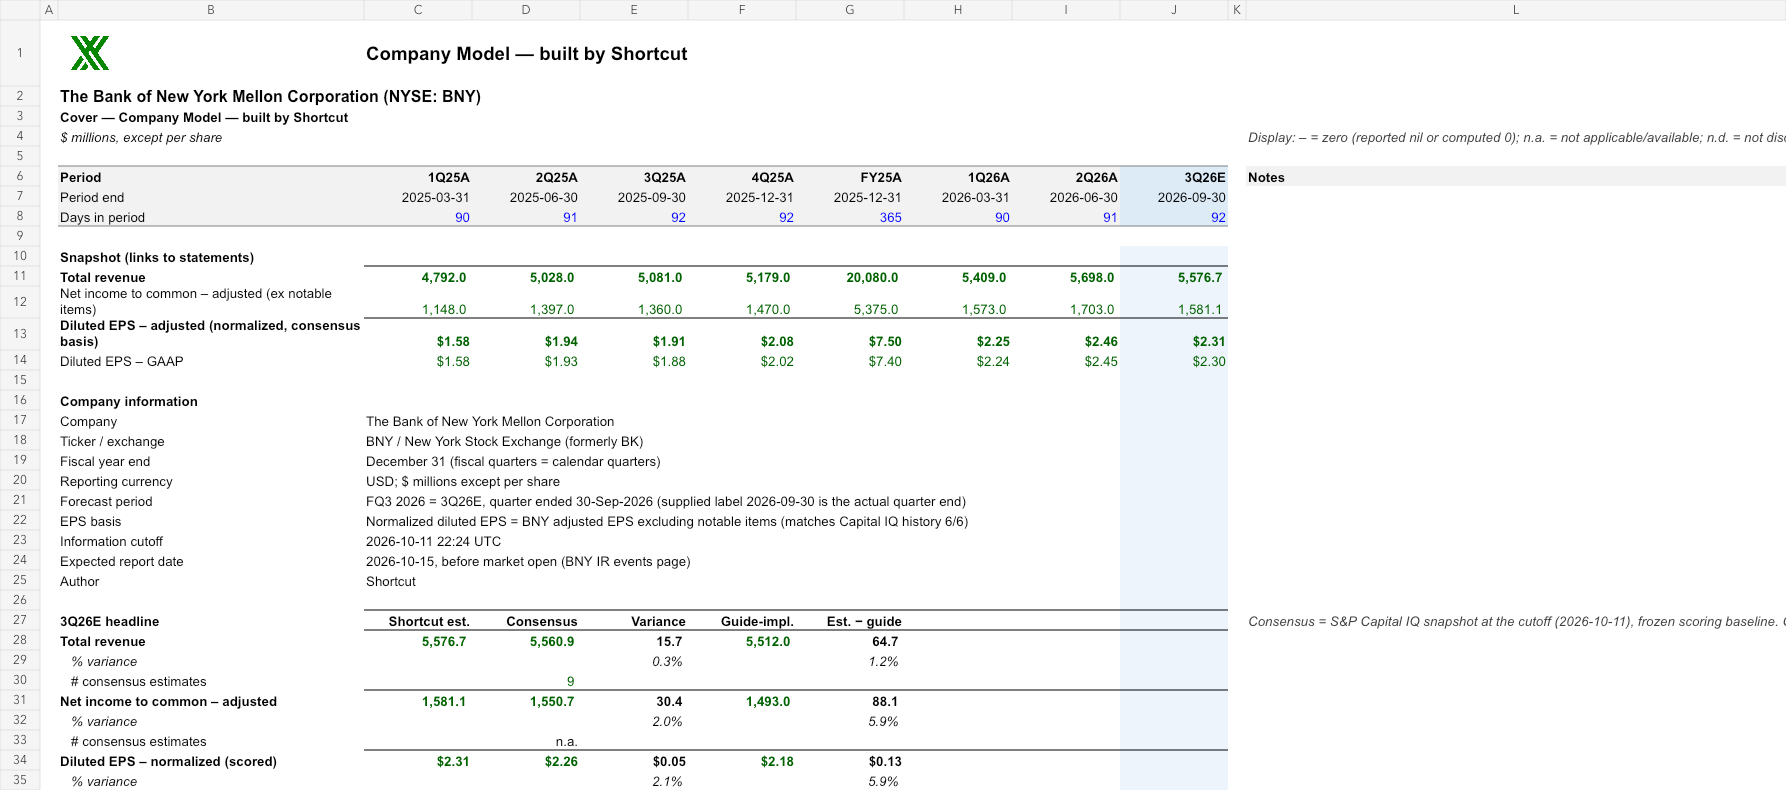Click the FY25A total revenue value 20,080.0

[872, 277]
